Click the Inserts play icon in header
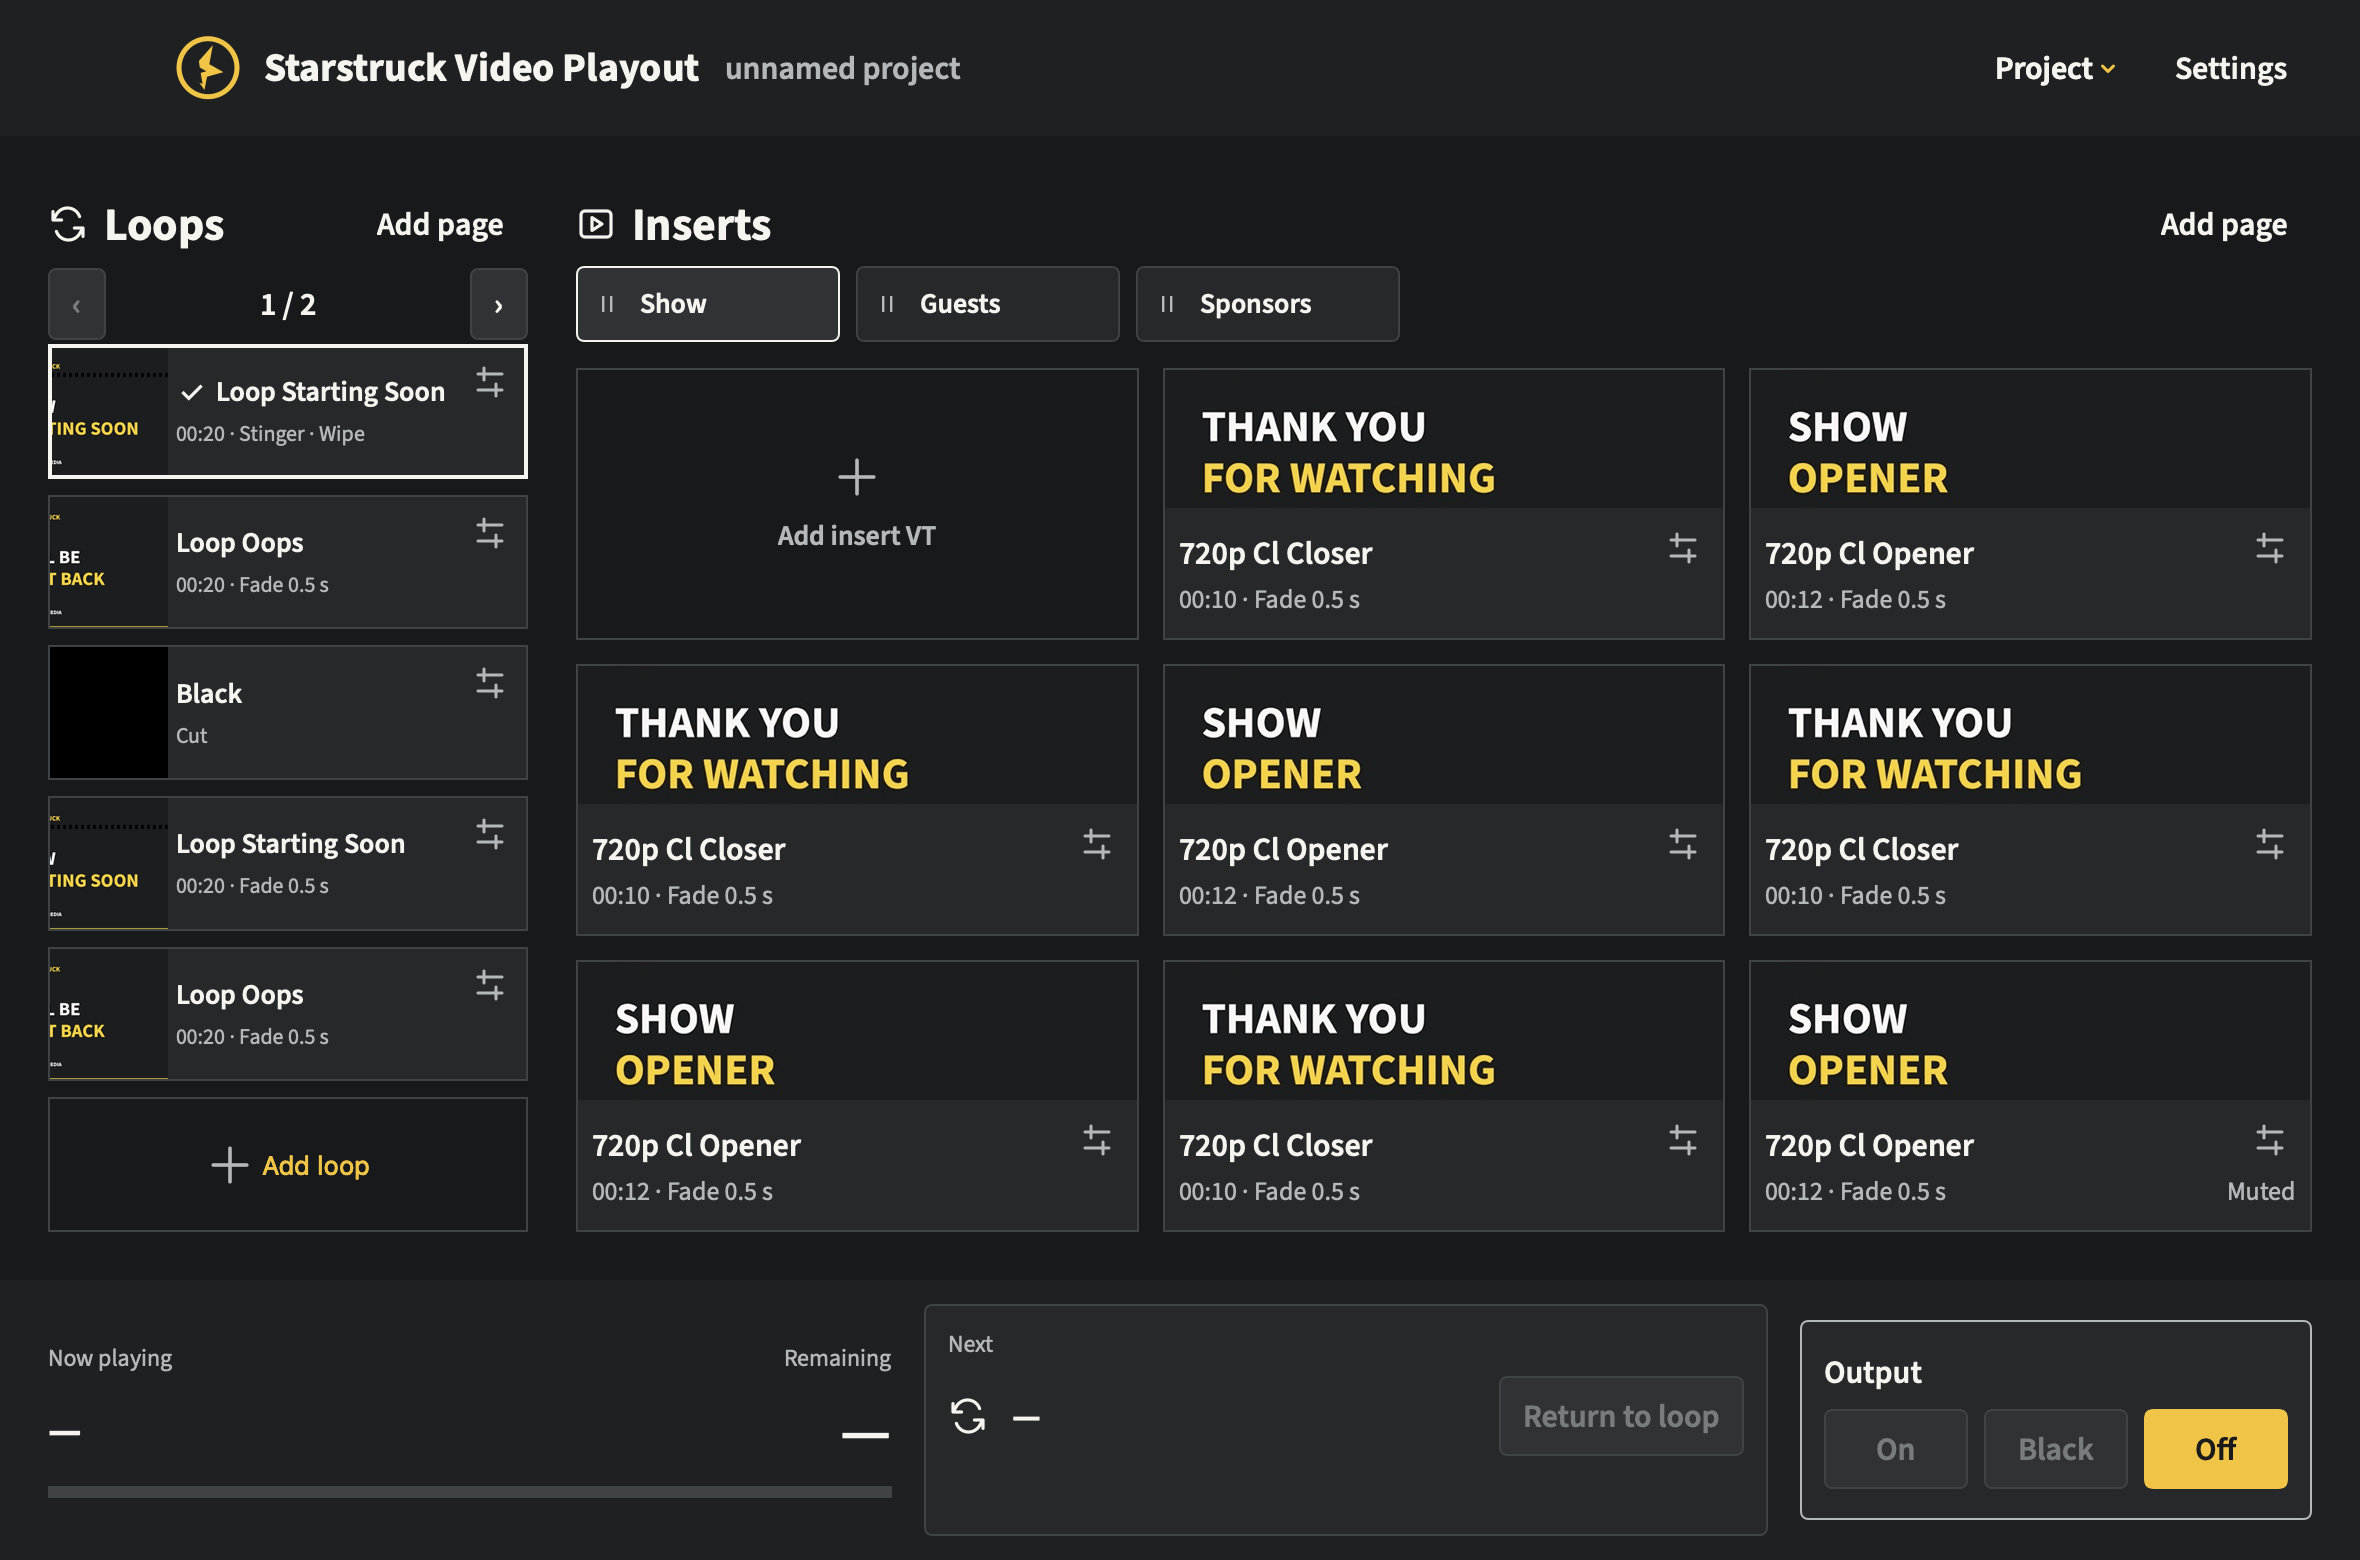This screenshot has height=1560, width=2360. pyautogui.click(x=596, y=224)
